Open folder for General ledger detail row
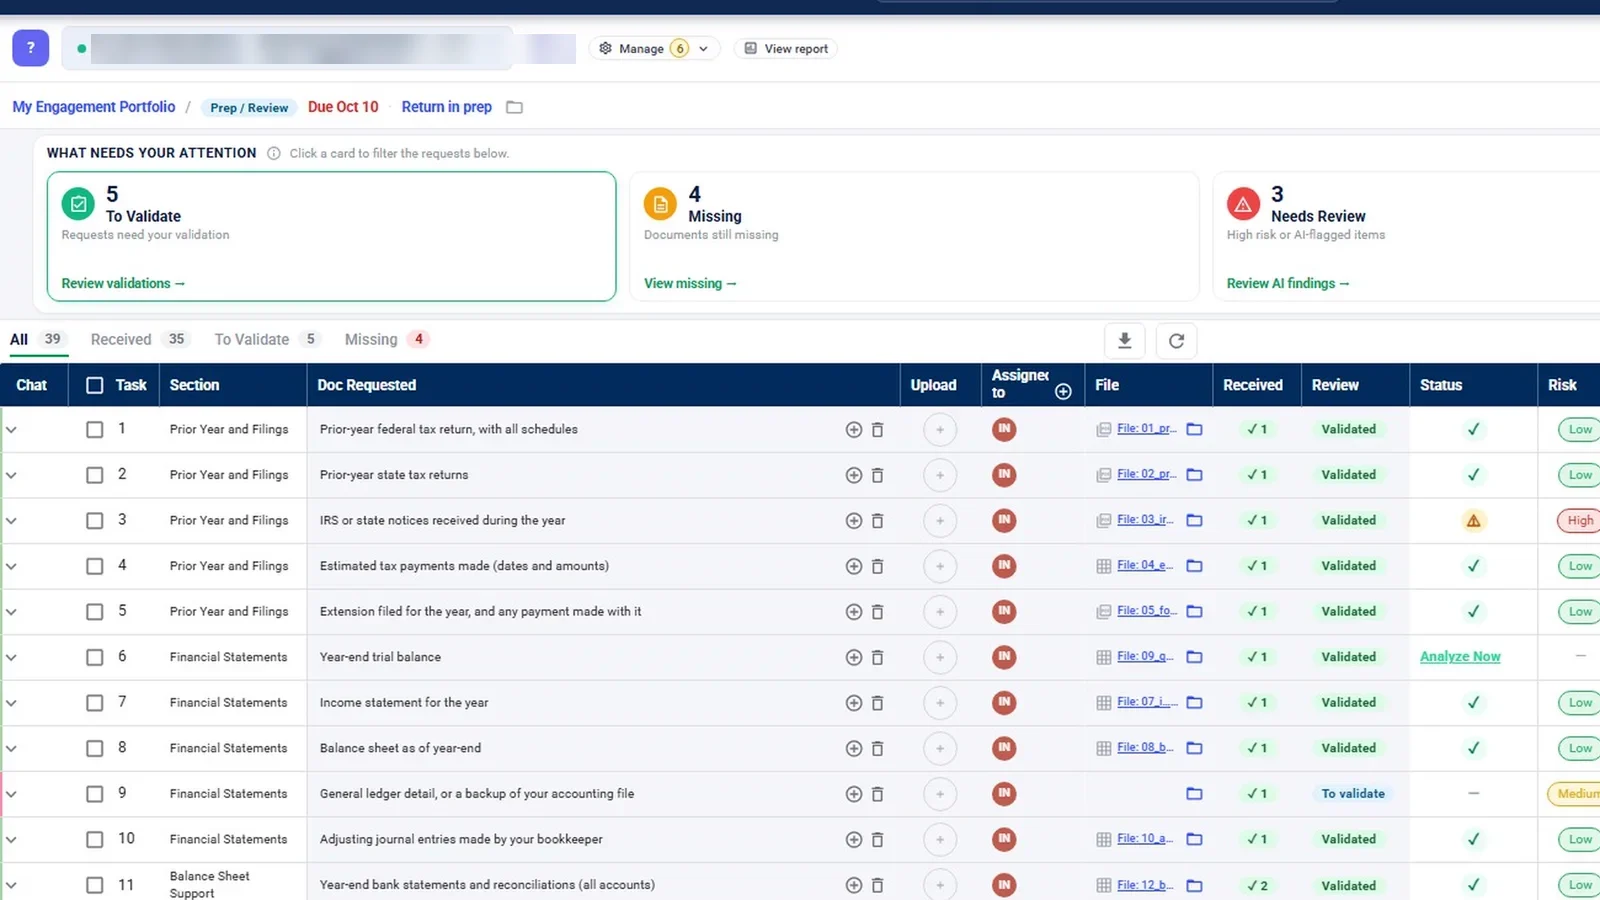Screen dimensions: 1600x900 pos(1194,794)
